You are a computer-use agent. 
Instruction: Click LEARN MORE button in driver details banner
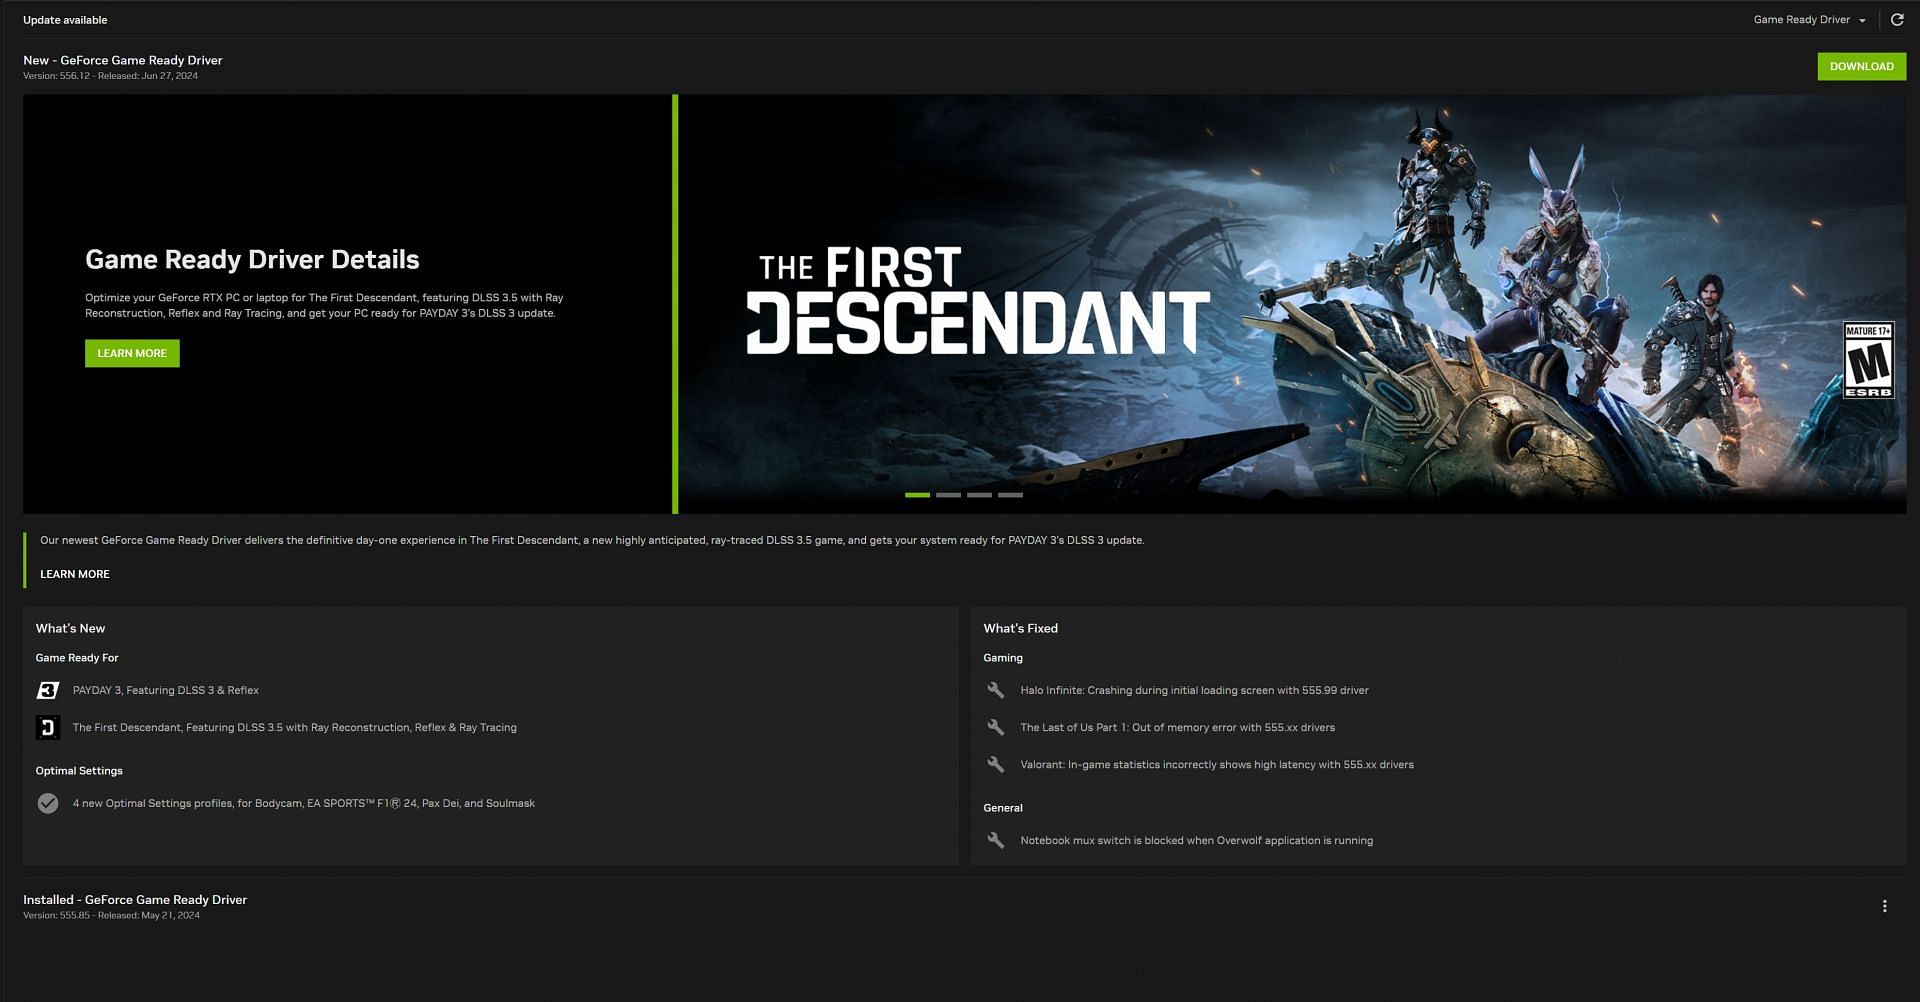(x=132, y=353)
